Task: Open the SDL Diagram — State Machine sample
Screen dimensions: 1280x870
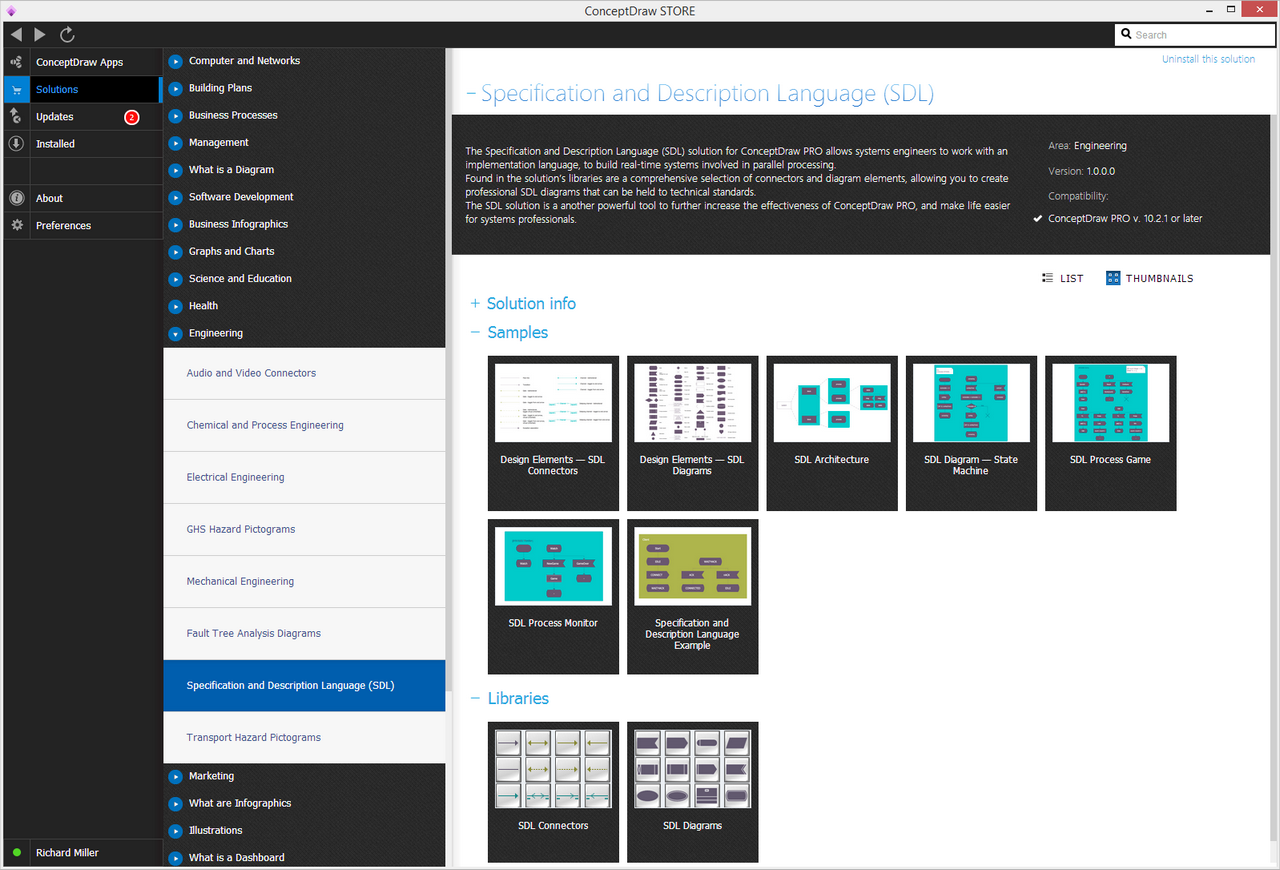Action: pos(971,433)
